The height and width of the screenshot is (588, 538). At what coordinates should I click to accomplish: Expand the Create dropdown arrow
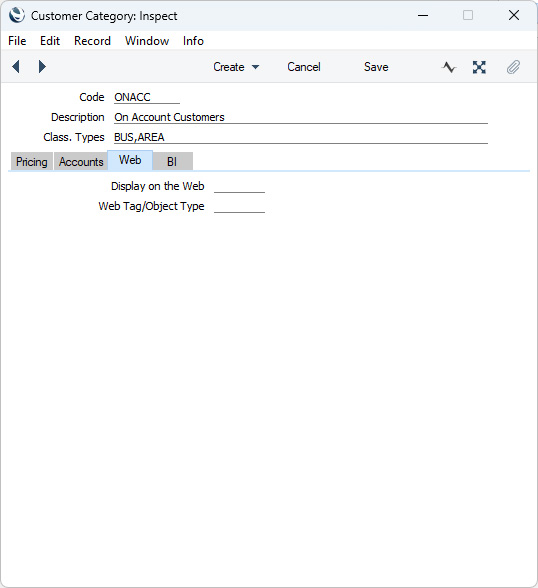255,67
